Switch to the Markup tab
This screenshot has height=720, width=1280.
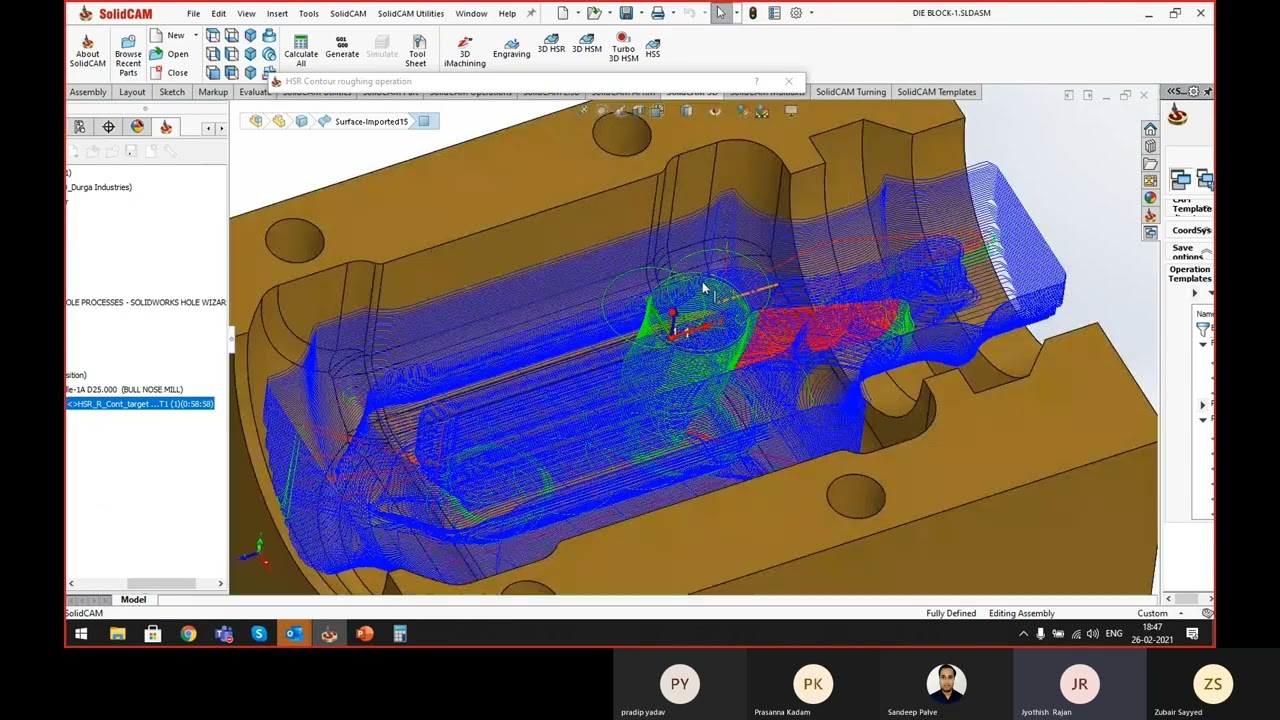(x=213, y=92)
